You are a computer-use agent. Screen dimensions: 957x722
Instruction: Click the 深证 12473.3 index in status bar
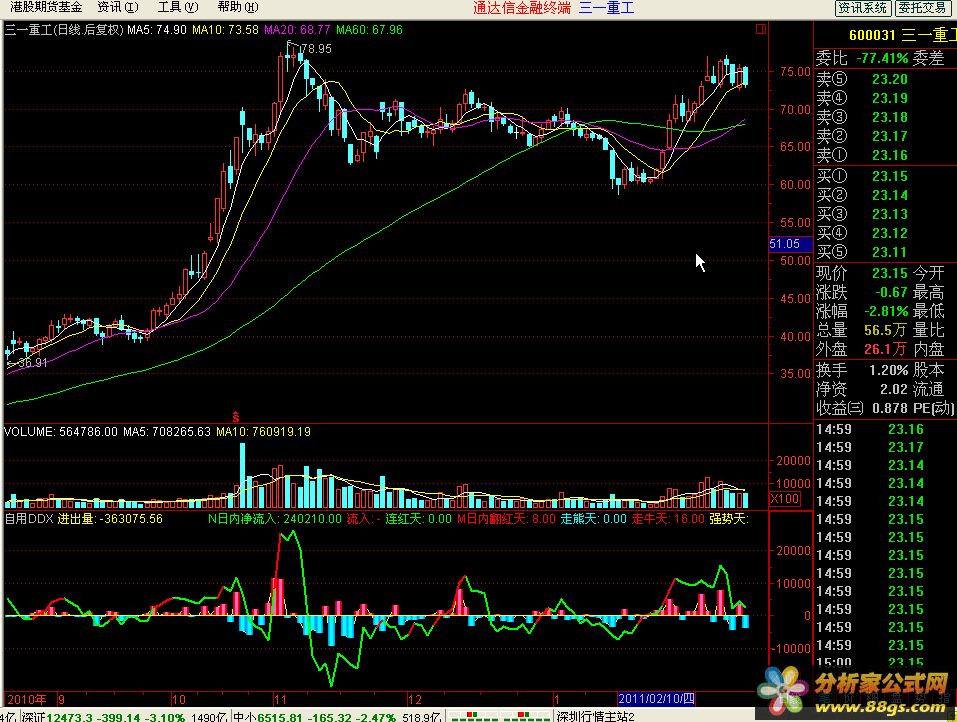[104, 717]
